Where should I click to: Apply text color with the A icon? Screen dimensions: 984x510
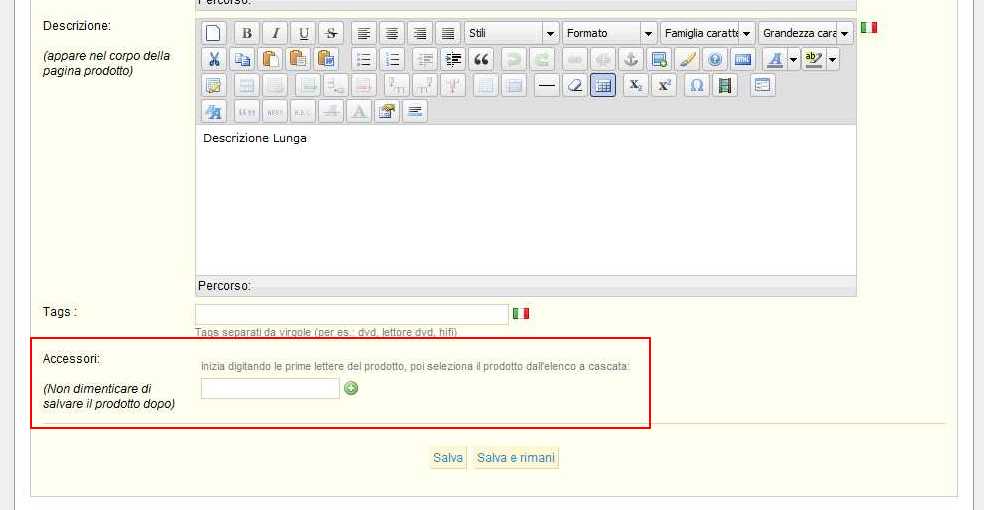[x=775, y=60]
